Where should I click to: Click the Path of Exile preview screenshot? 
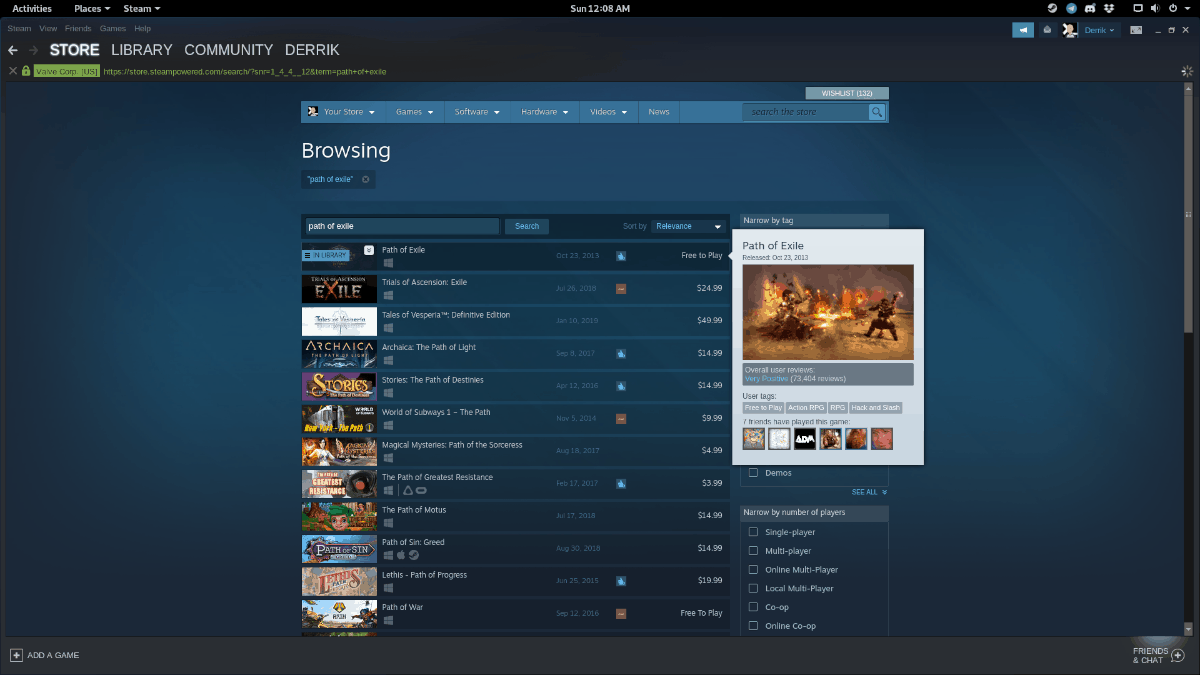coord(828,312)
